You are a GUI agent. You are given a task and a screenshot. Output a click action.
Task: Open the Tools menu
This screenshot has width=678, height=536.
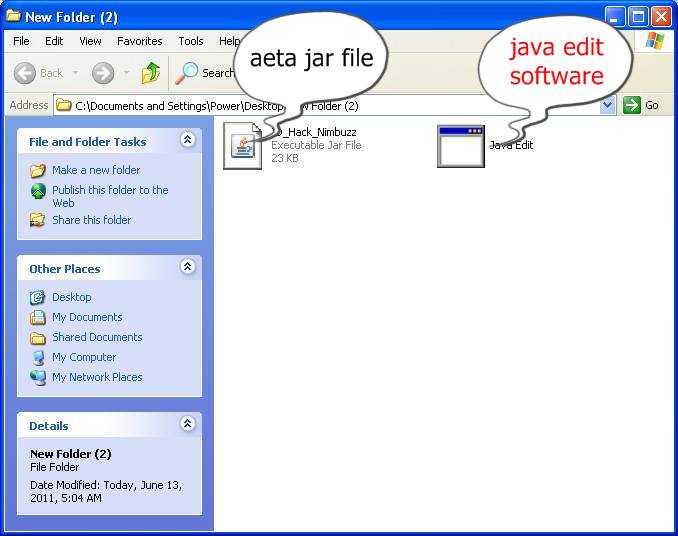pos(191,41)
